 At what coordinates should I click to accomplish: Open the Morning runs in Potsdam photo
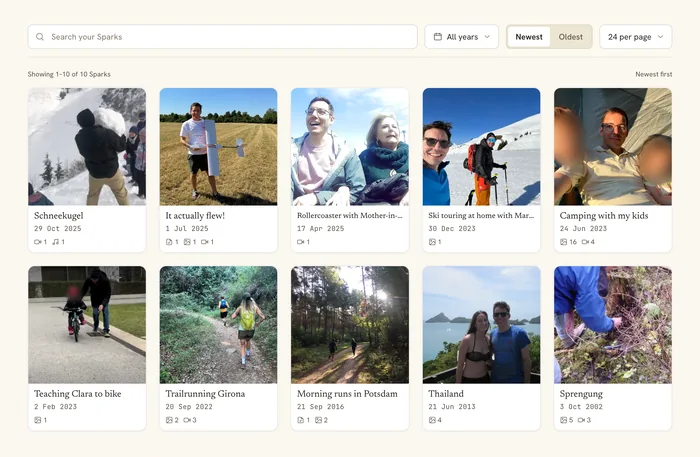pos(350,325)
